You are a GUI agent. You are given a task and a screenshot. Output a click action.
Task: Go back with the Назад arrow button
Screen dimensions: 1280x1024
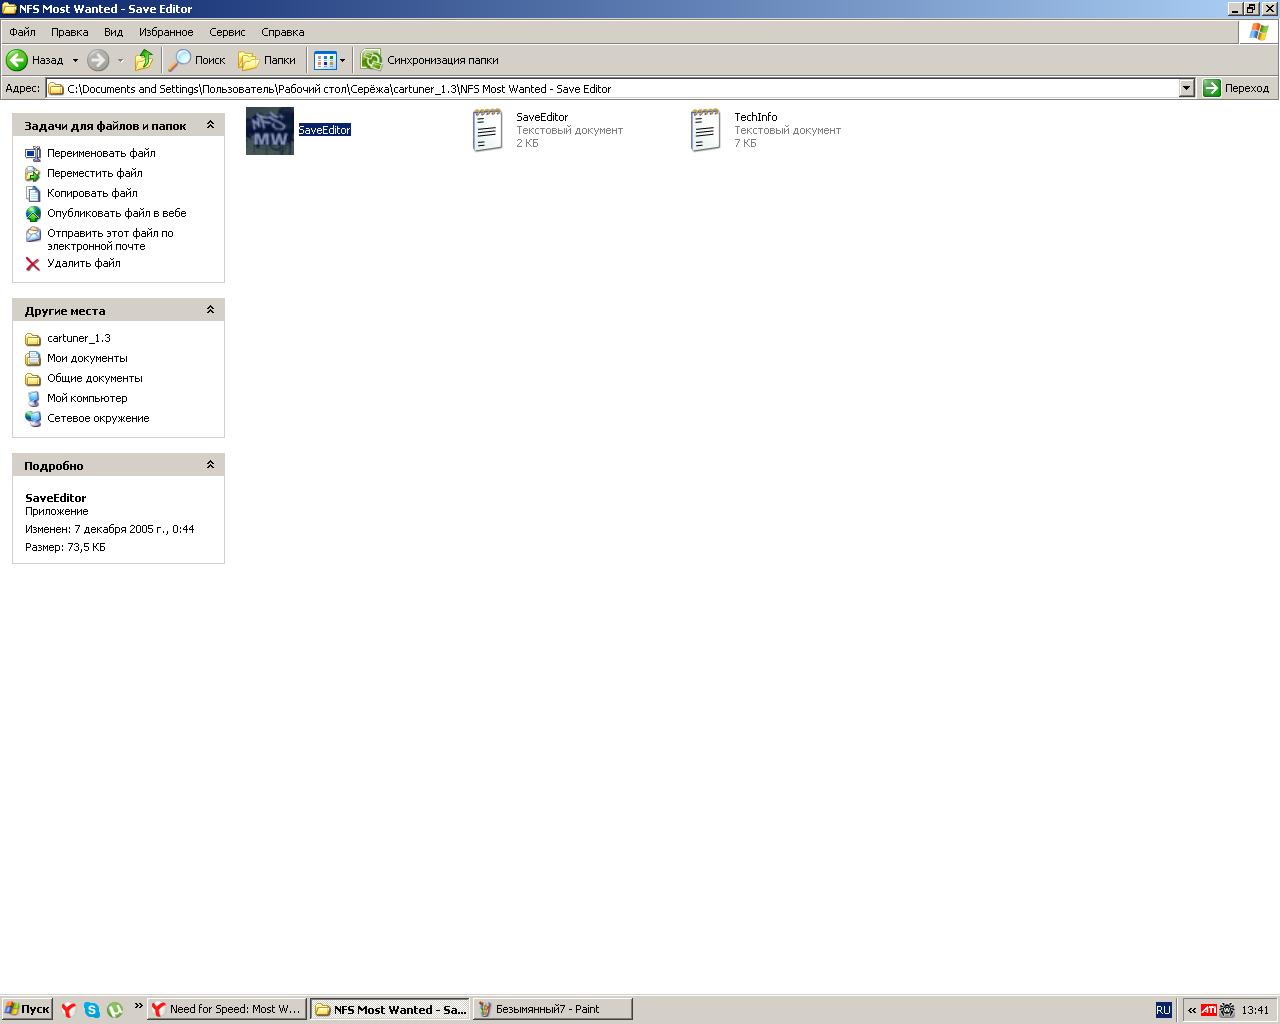coord(35,60)
